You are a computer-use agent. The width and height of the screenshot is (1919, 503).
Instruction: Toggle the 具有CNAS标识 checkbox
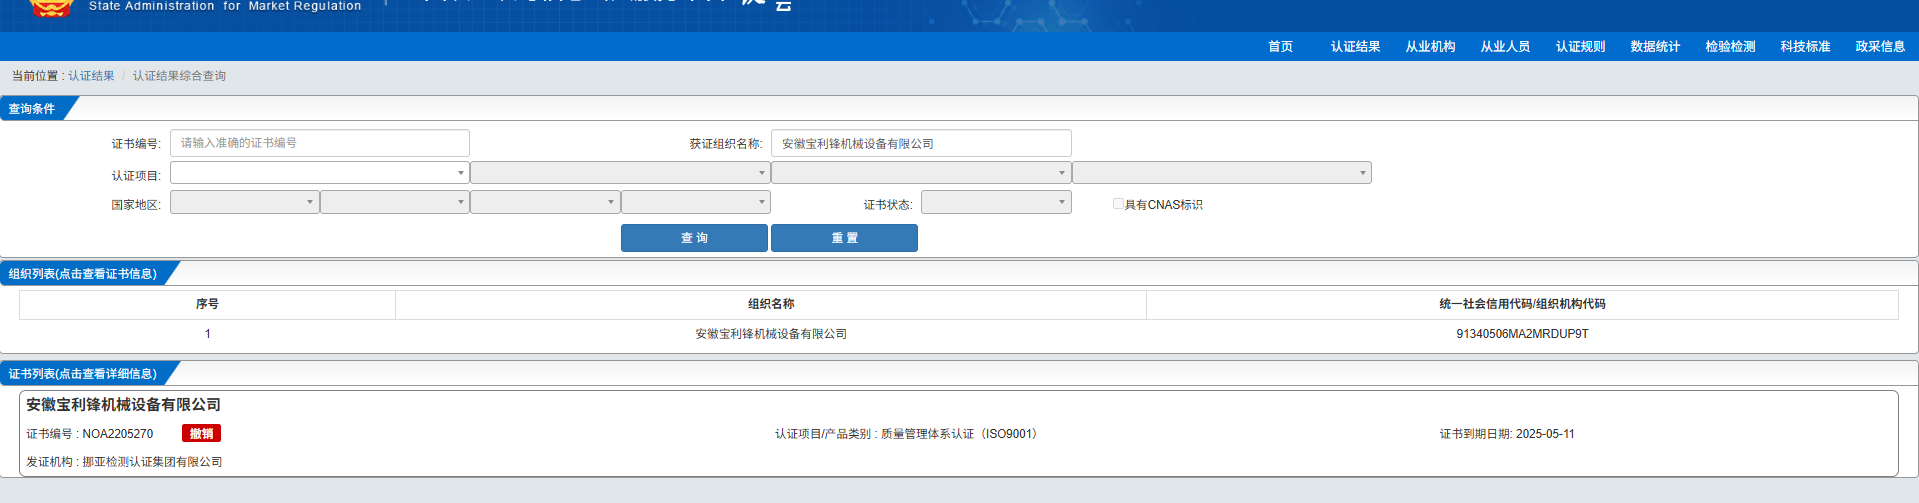[1118, 204]
